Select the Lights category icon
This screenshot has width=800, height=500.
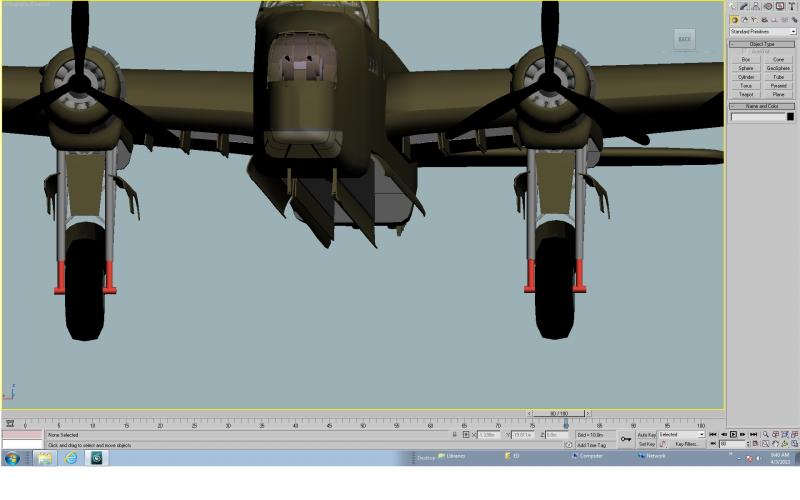pos(755,20)
